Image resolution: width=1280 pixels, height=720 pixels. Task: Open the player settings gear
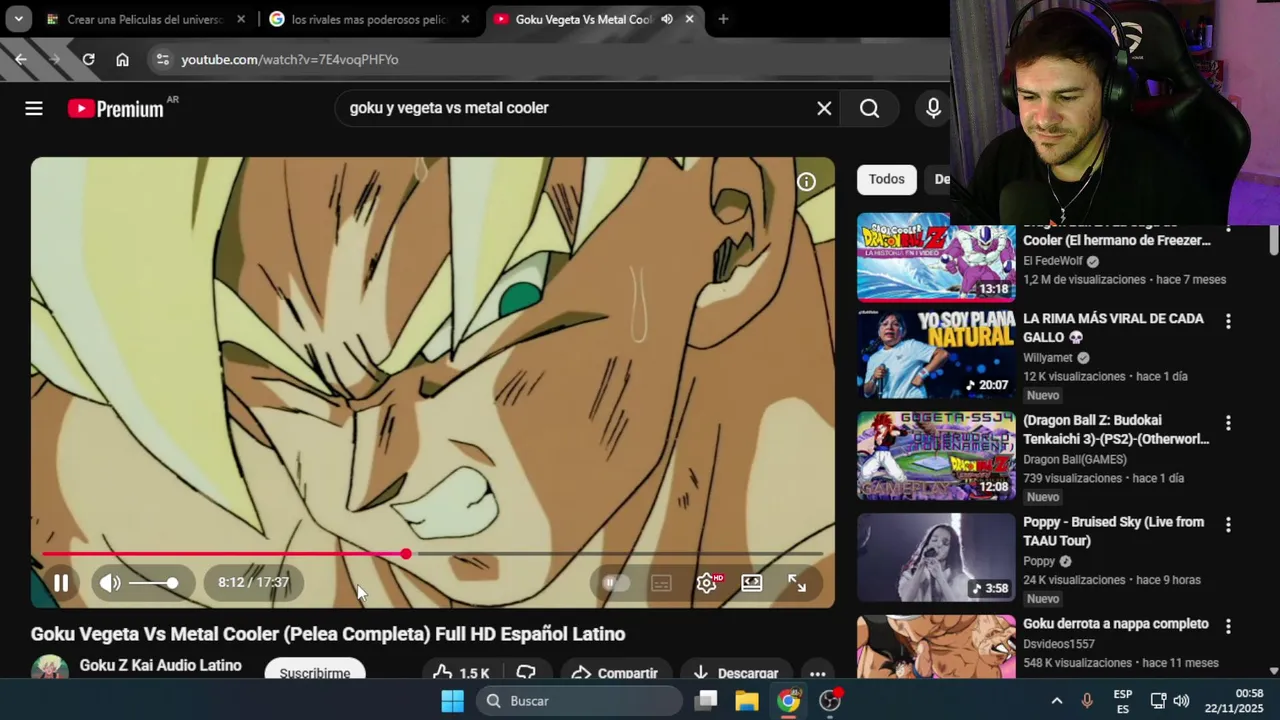707,583
